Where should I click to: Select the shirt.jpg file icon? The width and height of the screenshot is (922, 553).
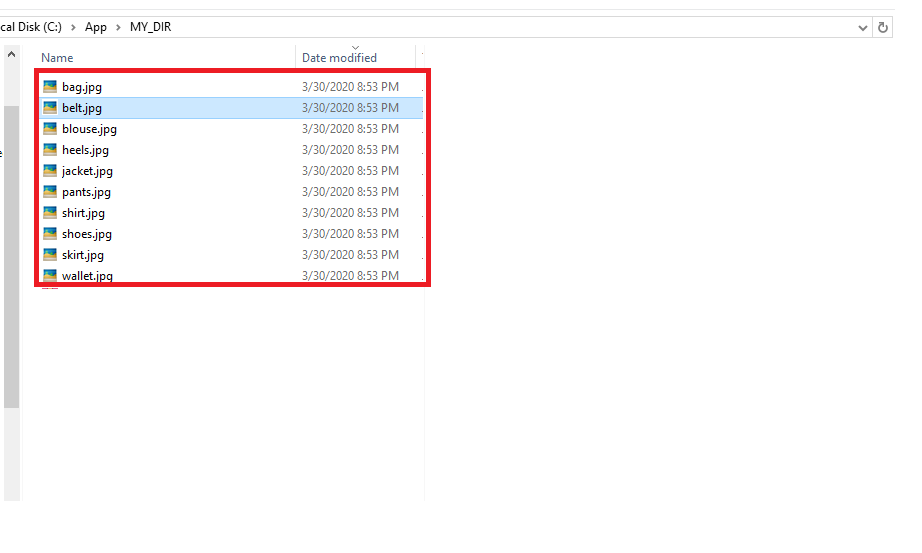point(50,213)
